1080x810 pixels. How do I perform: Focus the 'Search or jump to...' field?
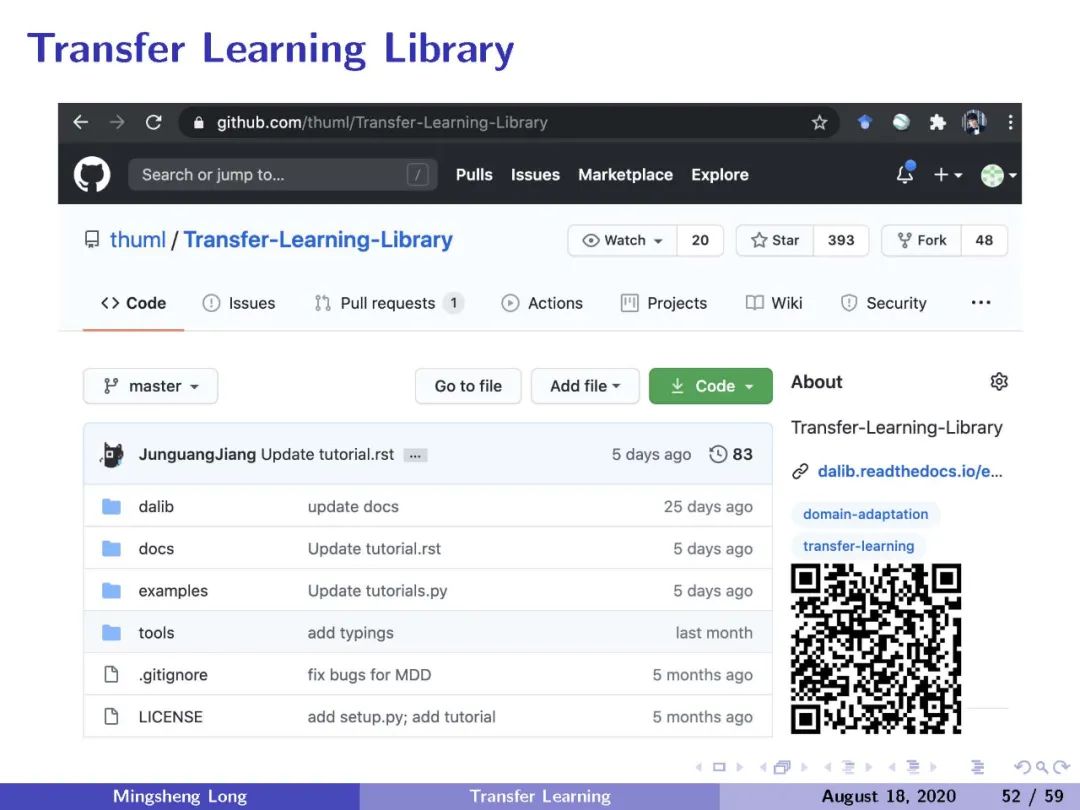click(282, 175)
